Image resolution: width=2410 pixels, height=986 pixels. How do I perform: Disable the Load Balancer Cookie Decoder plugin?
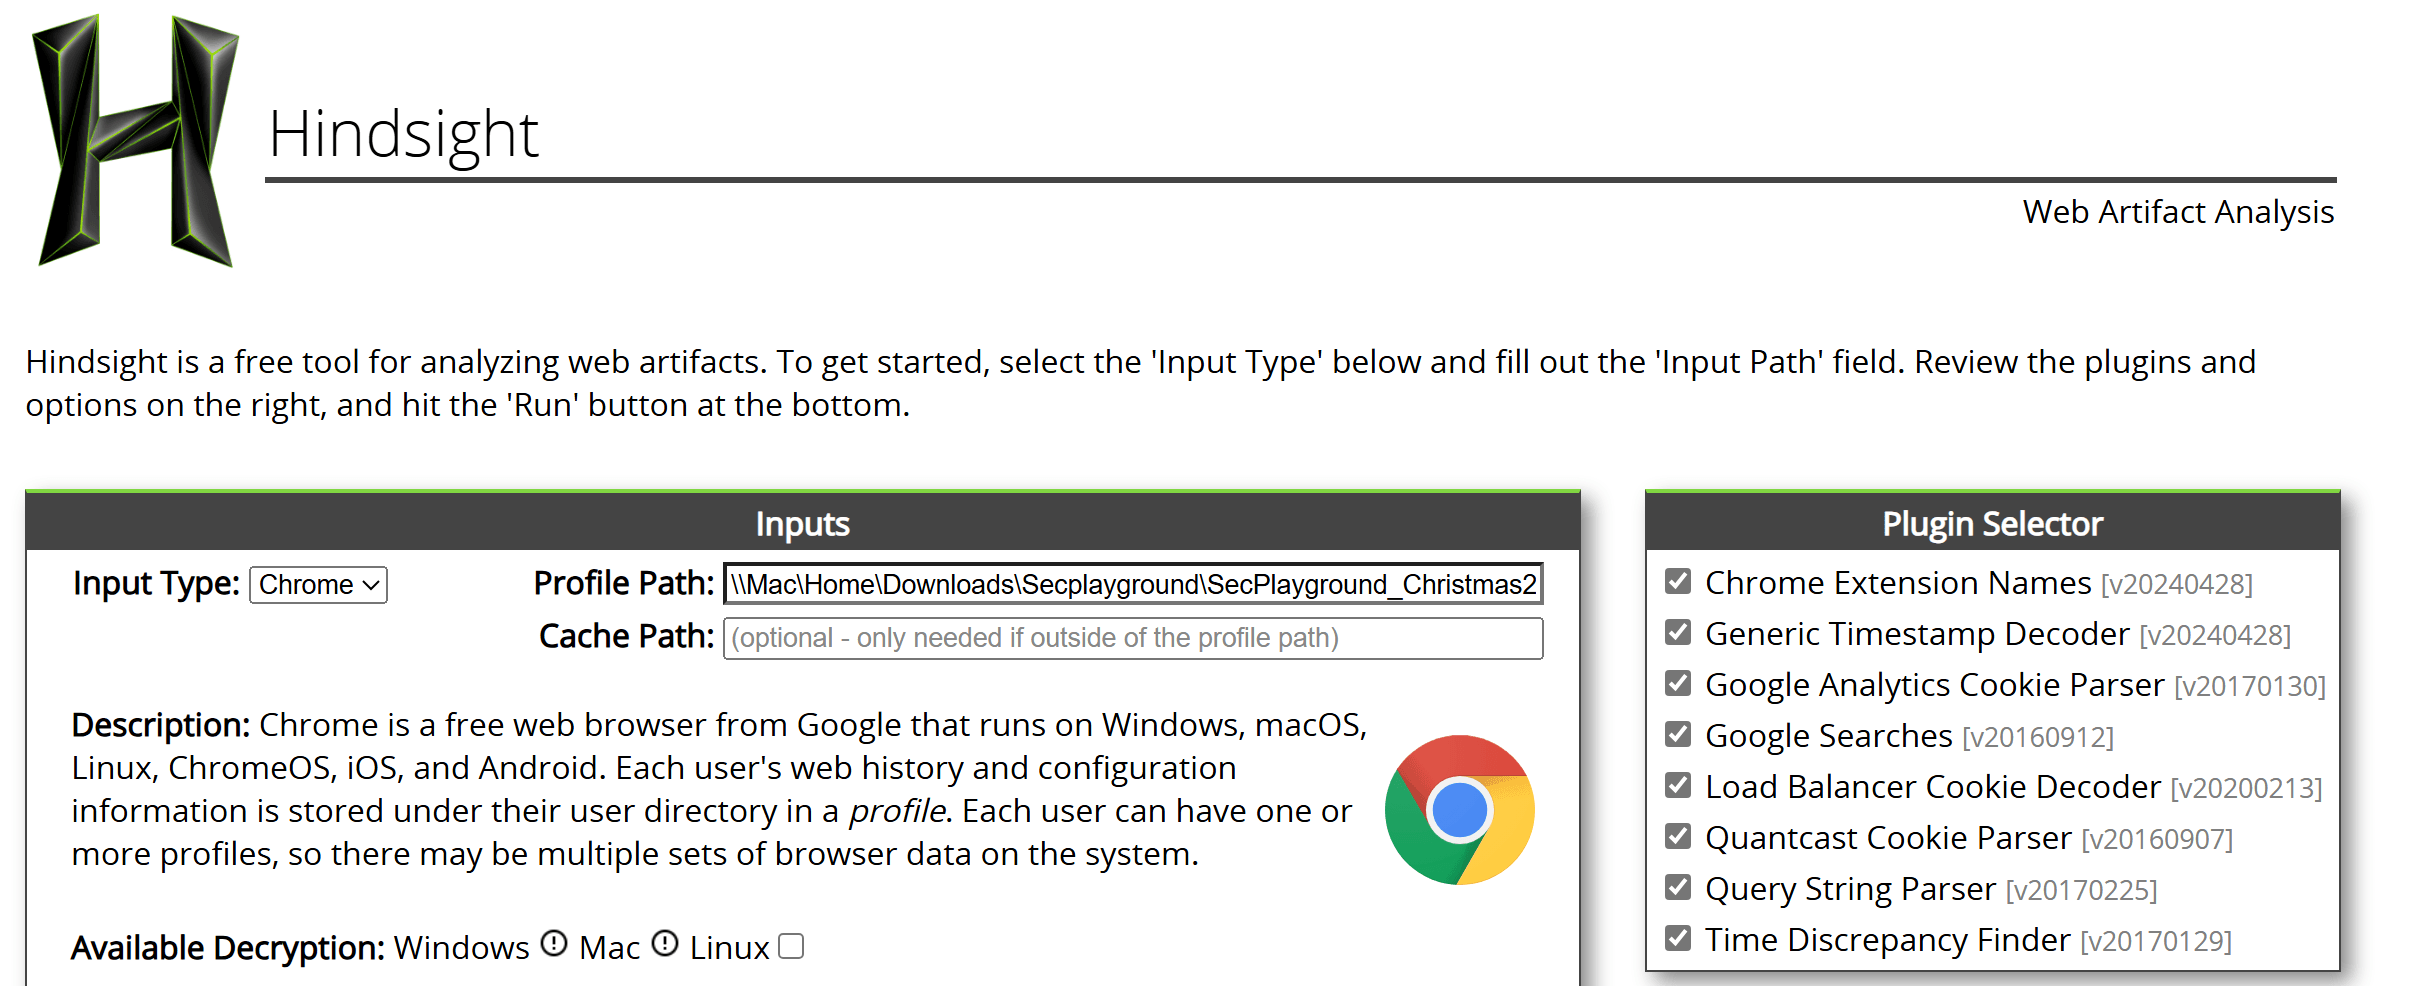[x=1678, y=785]
